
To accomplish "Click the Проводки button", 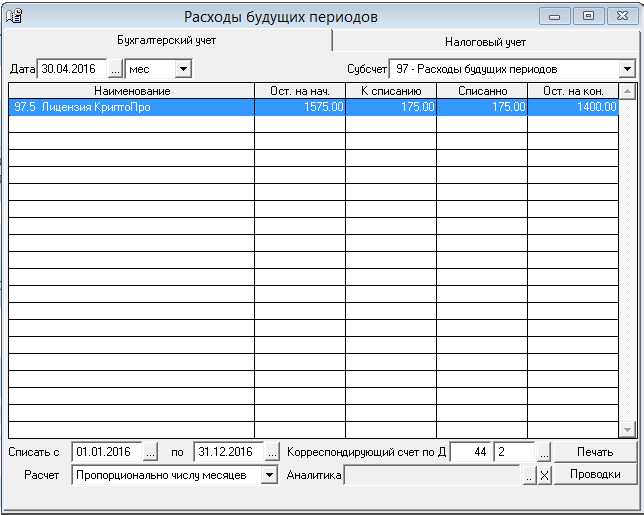I will [x=595, y=474].
